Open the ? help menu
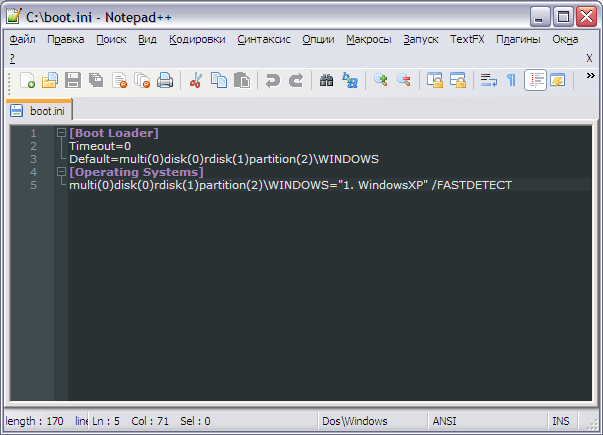The height and width of the screenshot is (435, 603). pos(12,58)
